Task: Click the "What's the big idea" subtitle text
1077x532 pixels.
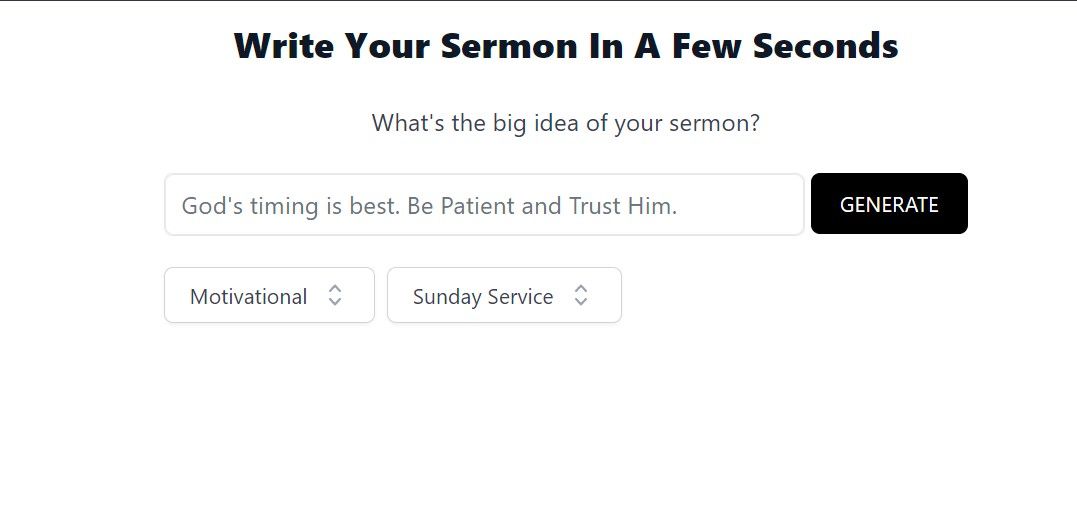Action: coord(565,123)
